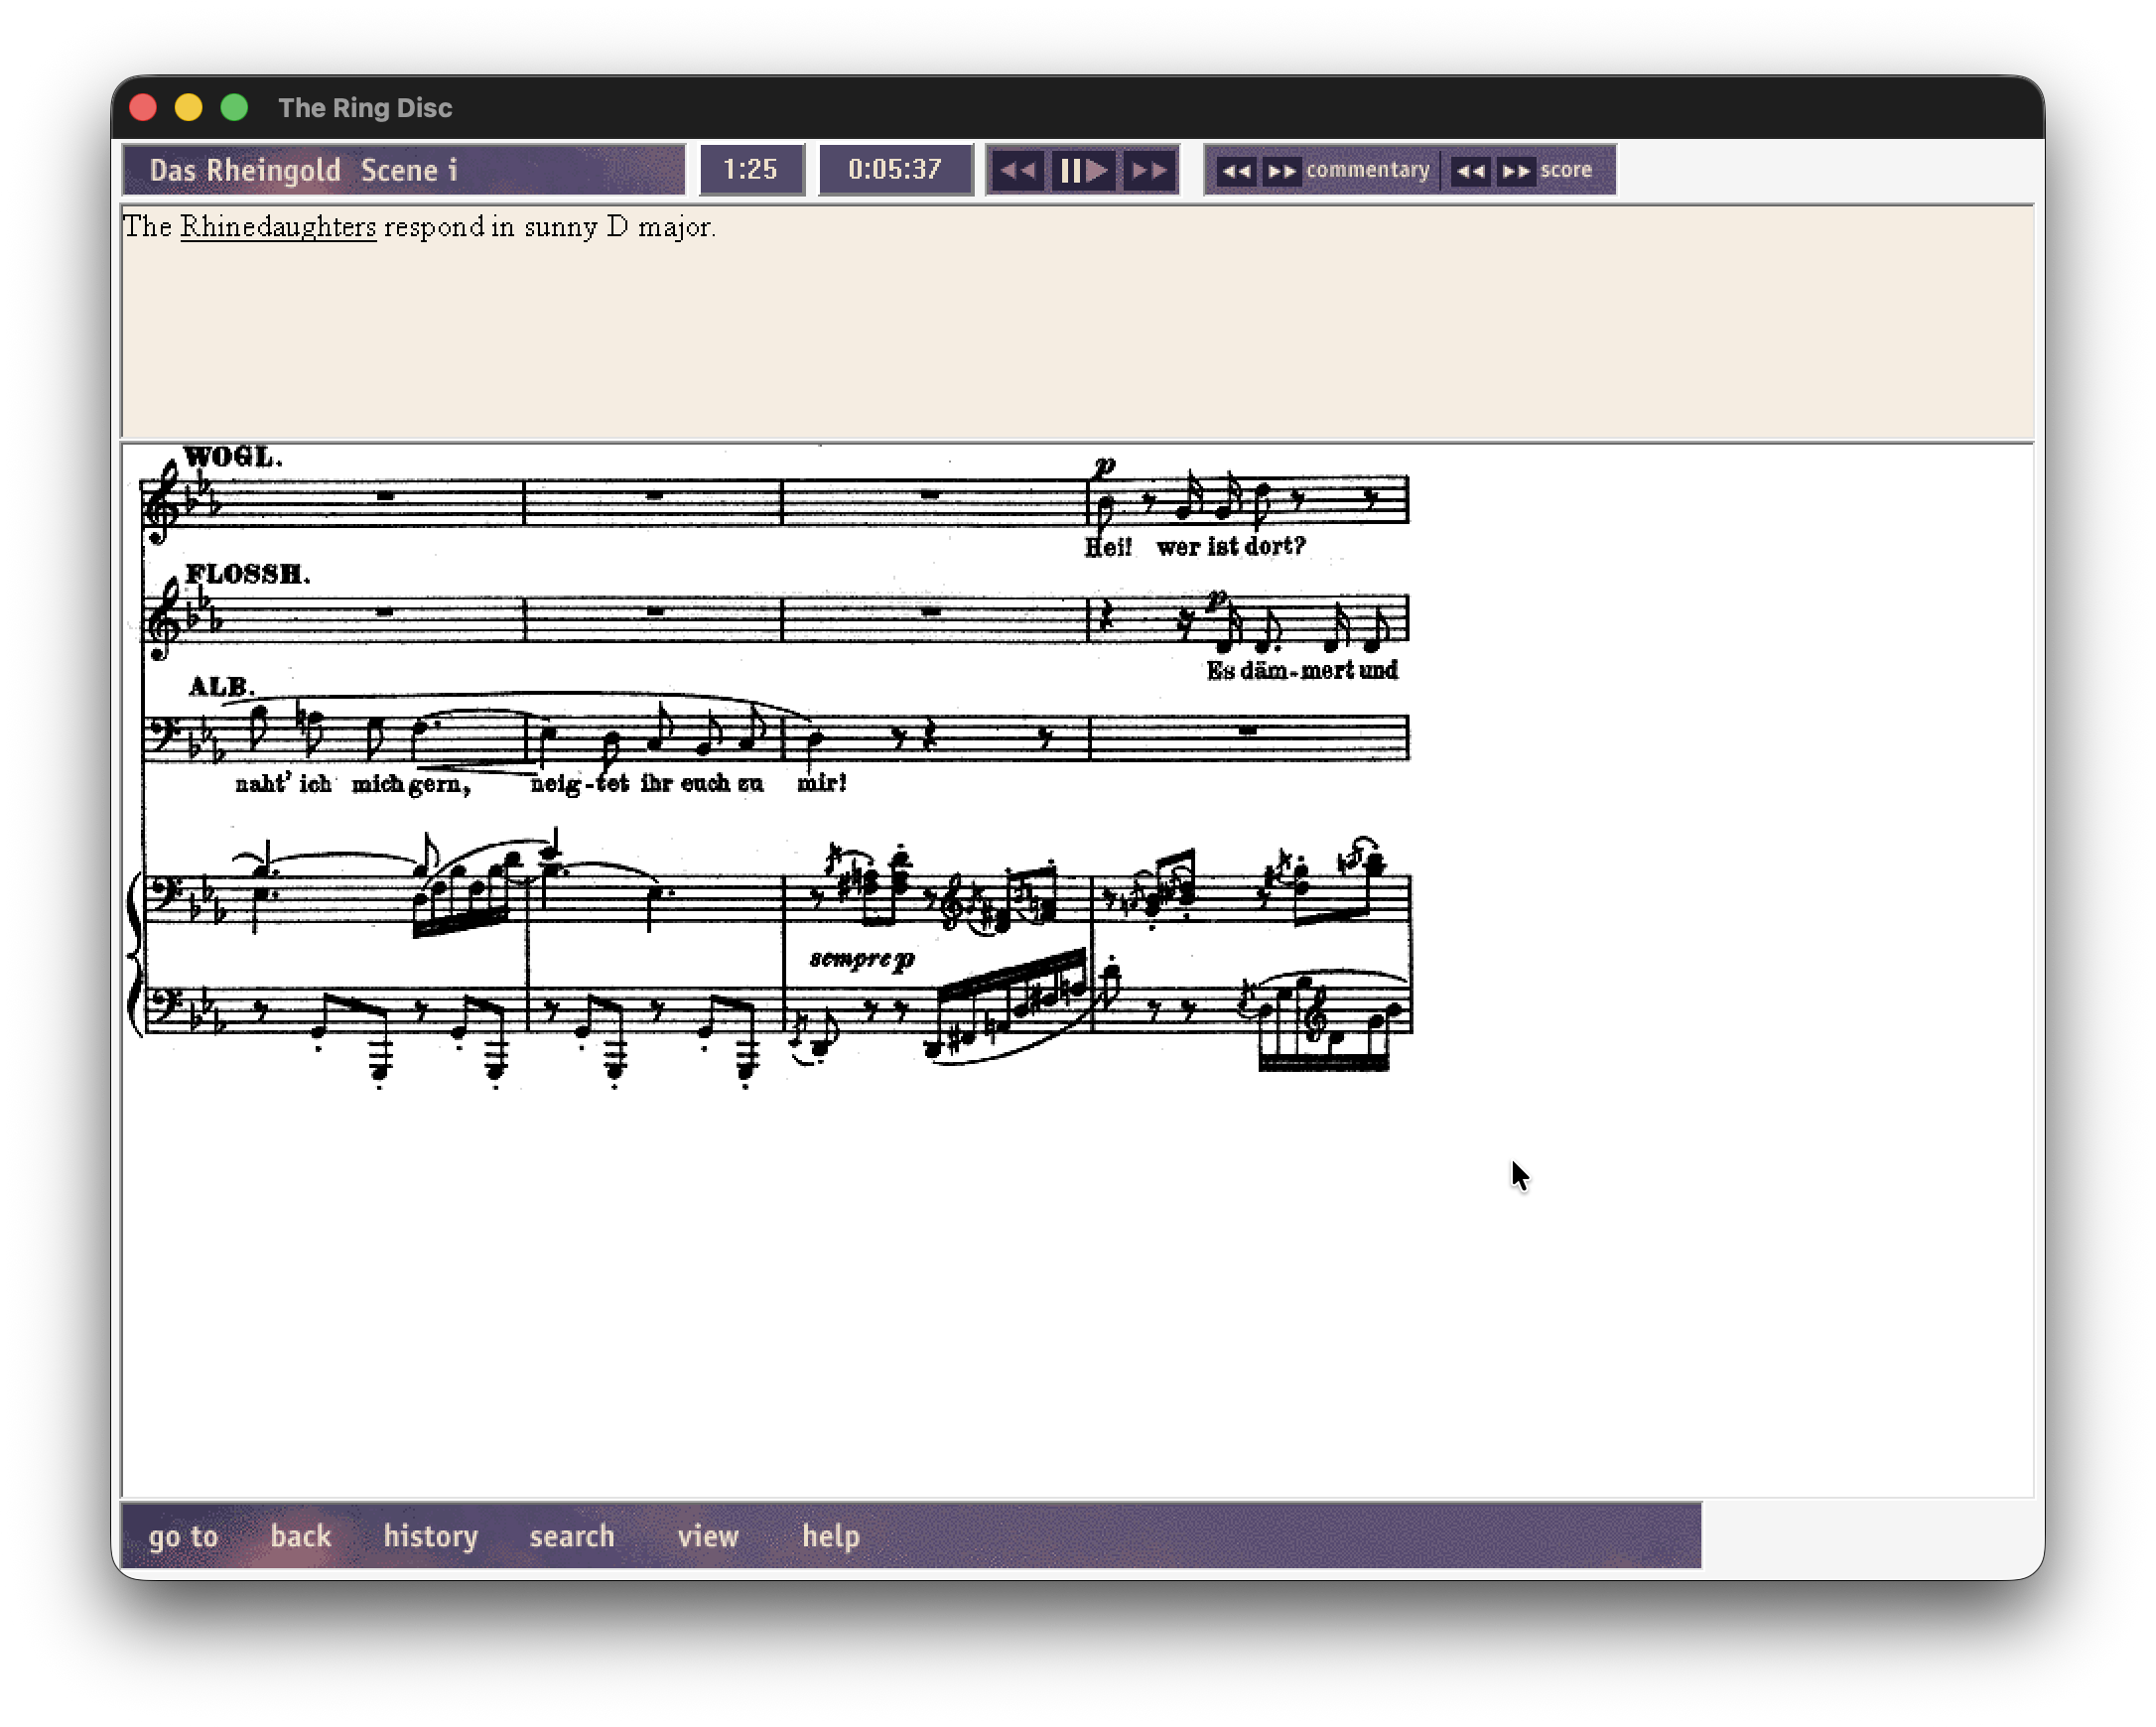Click the lyric 'Es däm-mert und'
Viewport: 2156px width, 1727px height.
point(1302,671)
